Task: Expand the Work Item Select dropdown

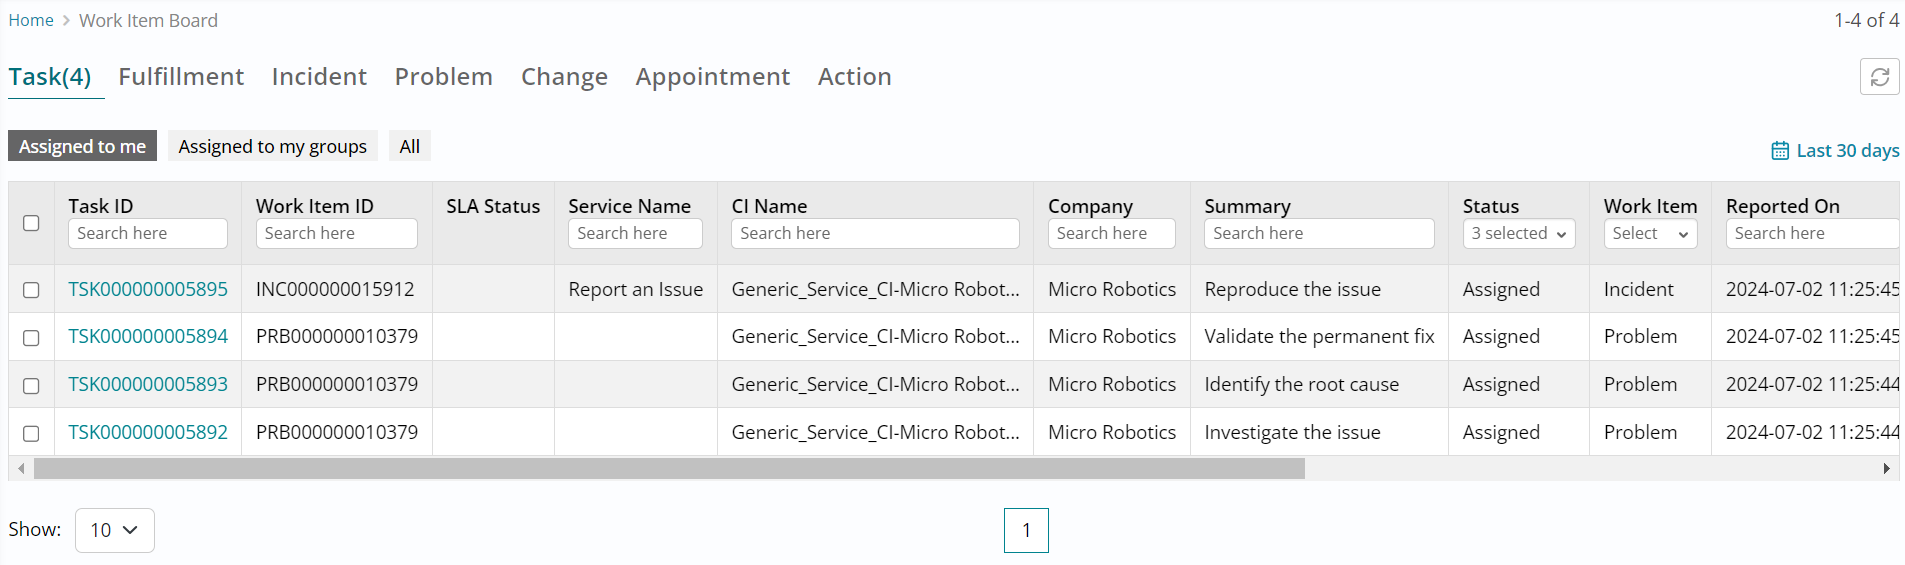Action: [1650, 234]
